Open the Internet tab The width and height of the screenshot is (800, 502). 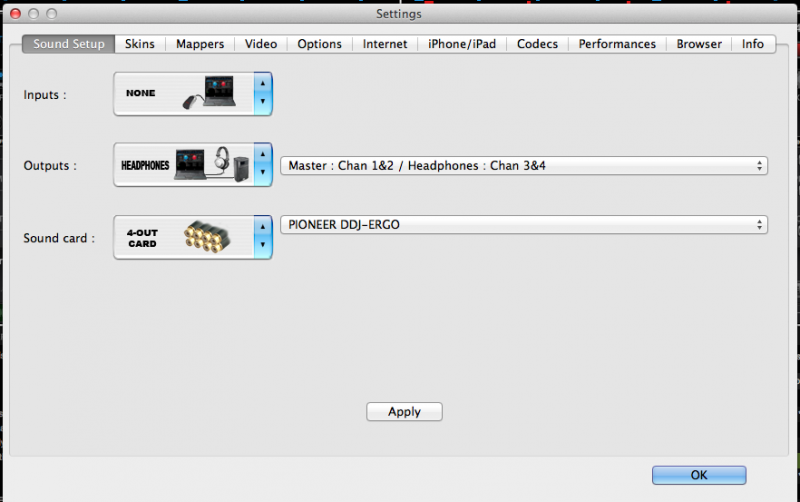tap(385, 44)
